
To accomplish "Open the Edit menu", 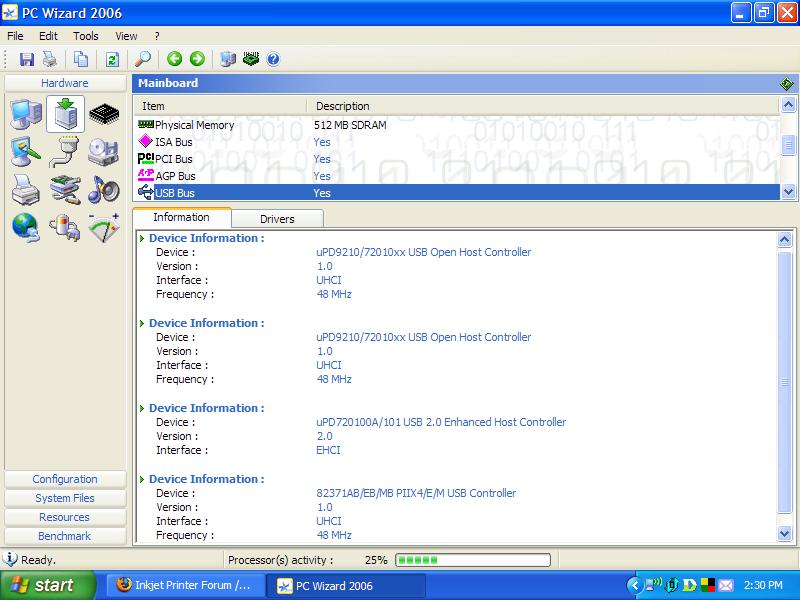I will click(48, 36).
